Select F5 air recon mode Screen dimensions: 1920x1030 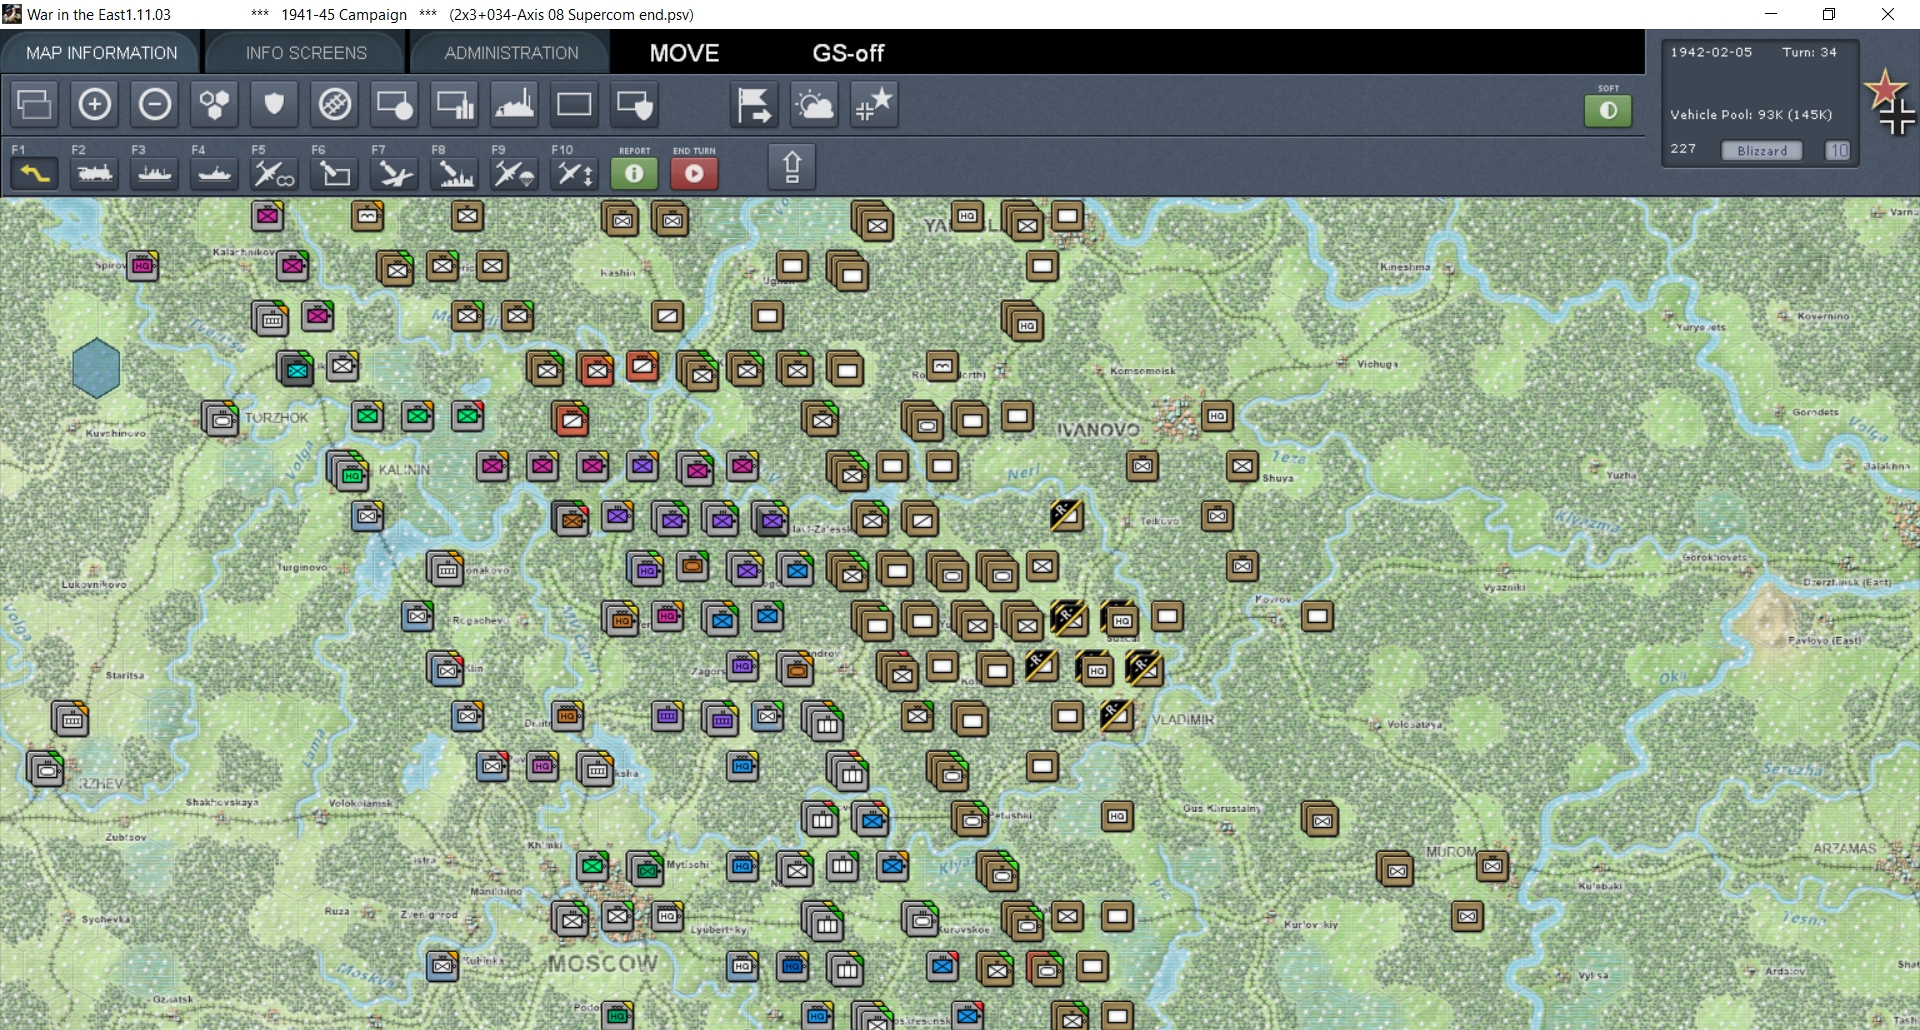pos(275,173)
